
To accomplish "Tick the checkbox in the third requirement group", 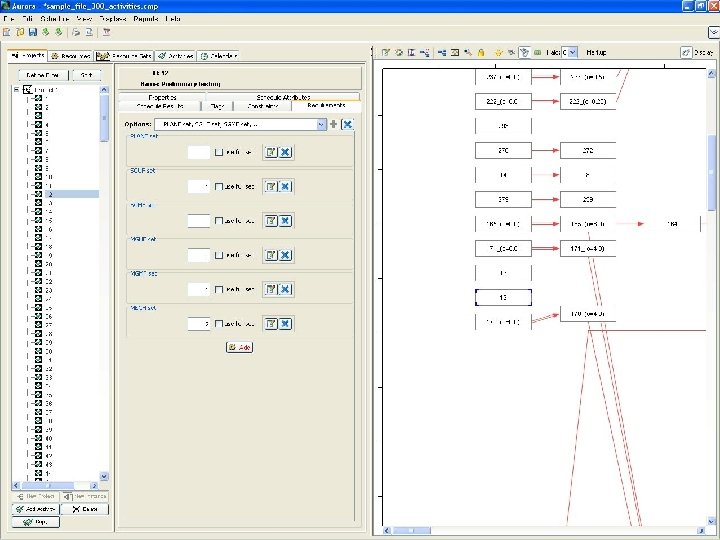I will coord(219,221).
